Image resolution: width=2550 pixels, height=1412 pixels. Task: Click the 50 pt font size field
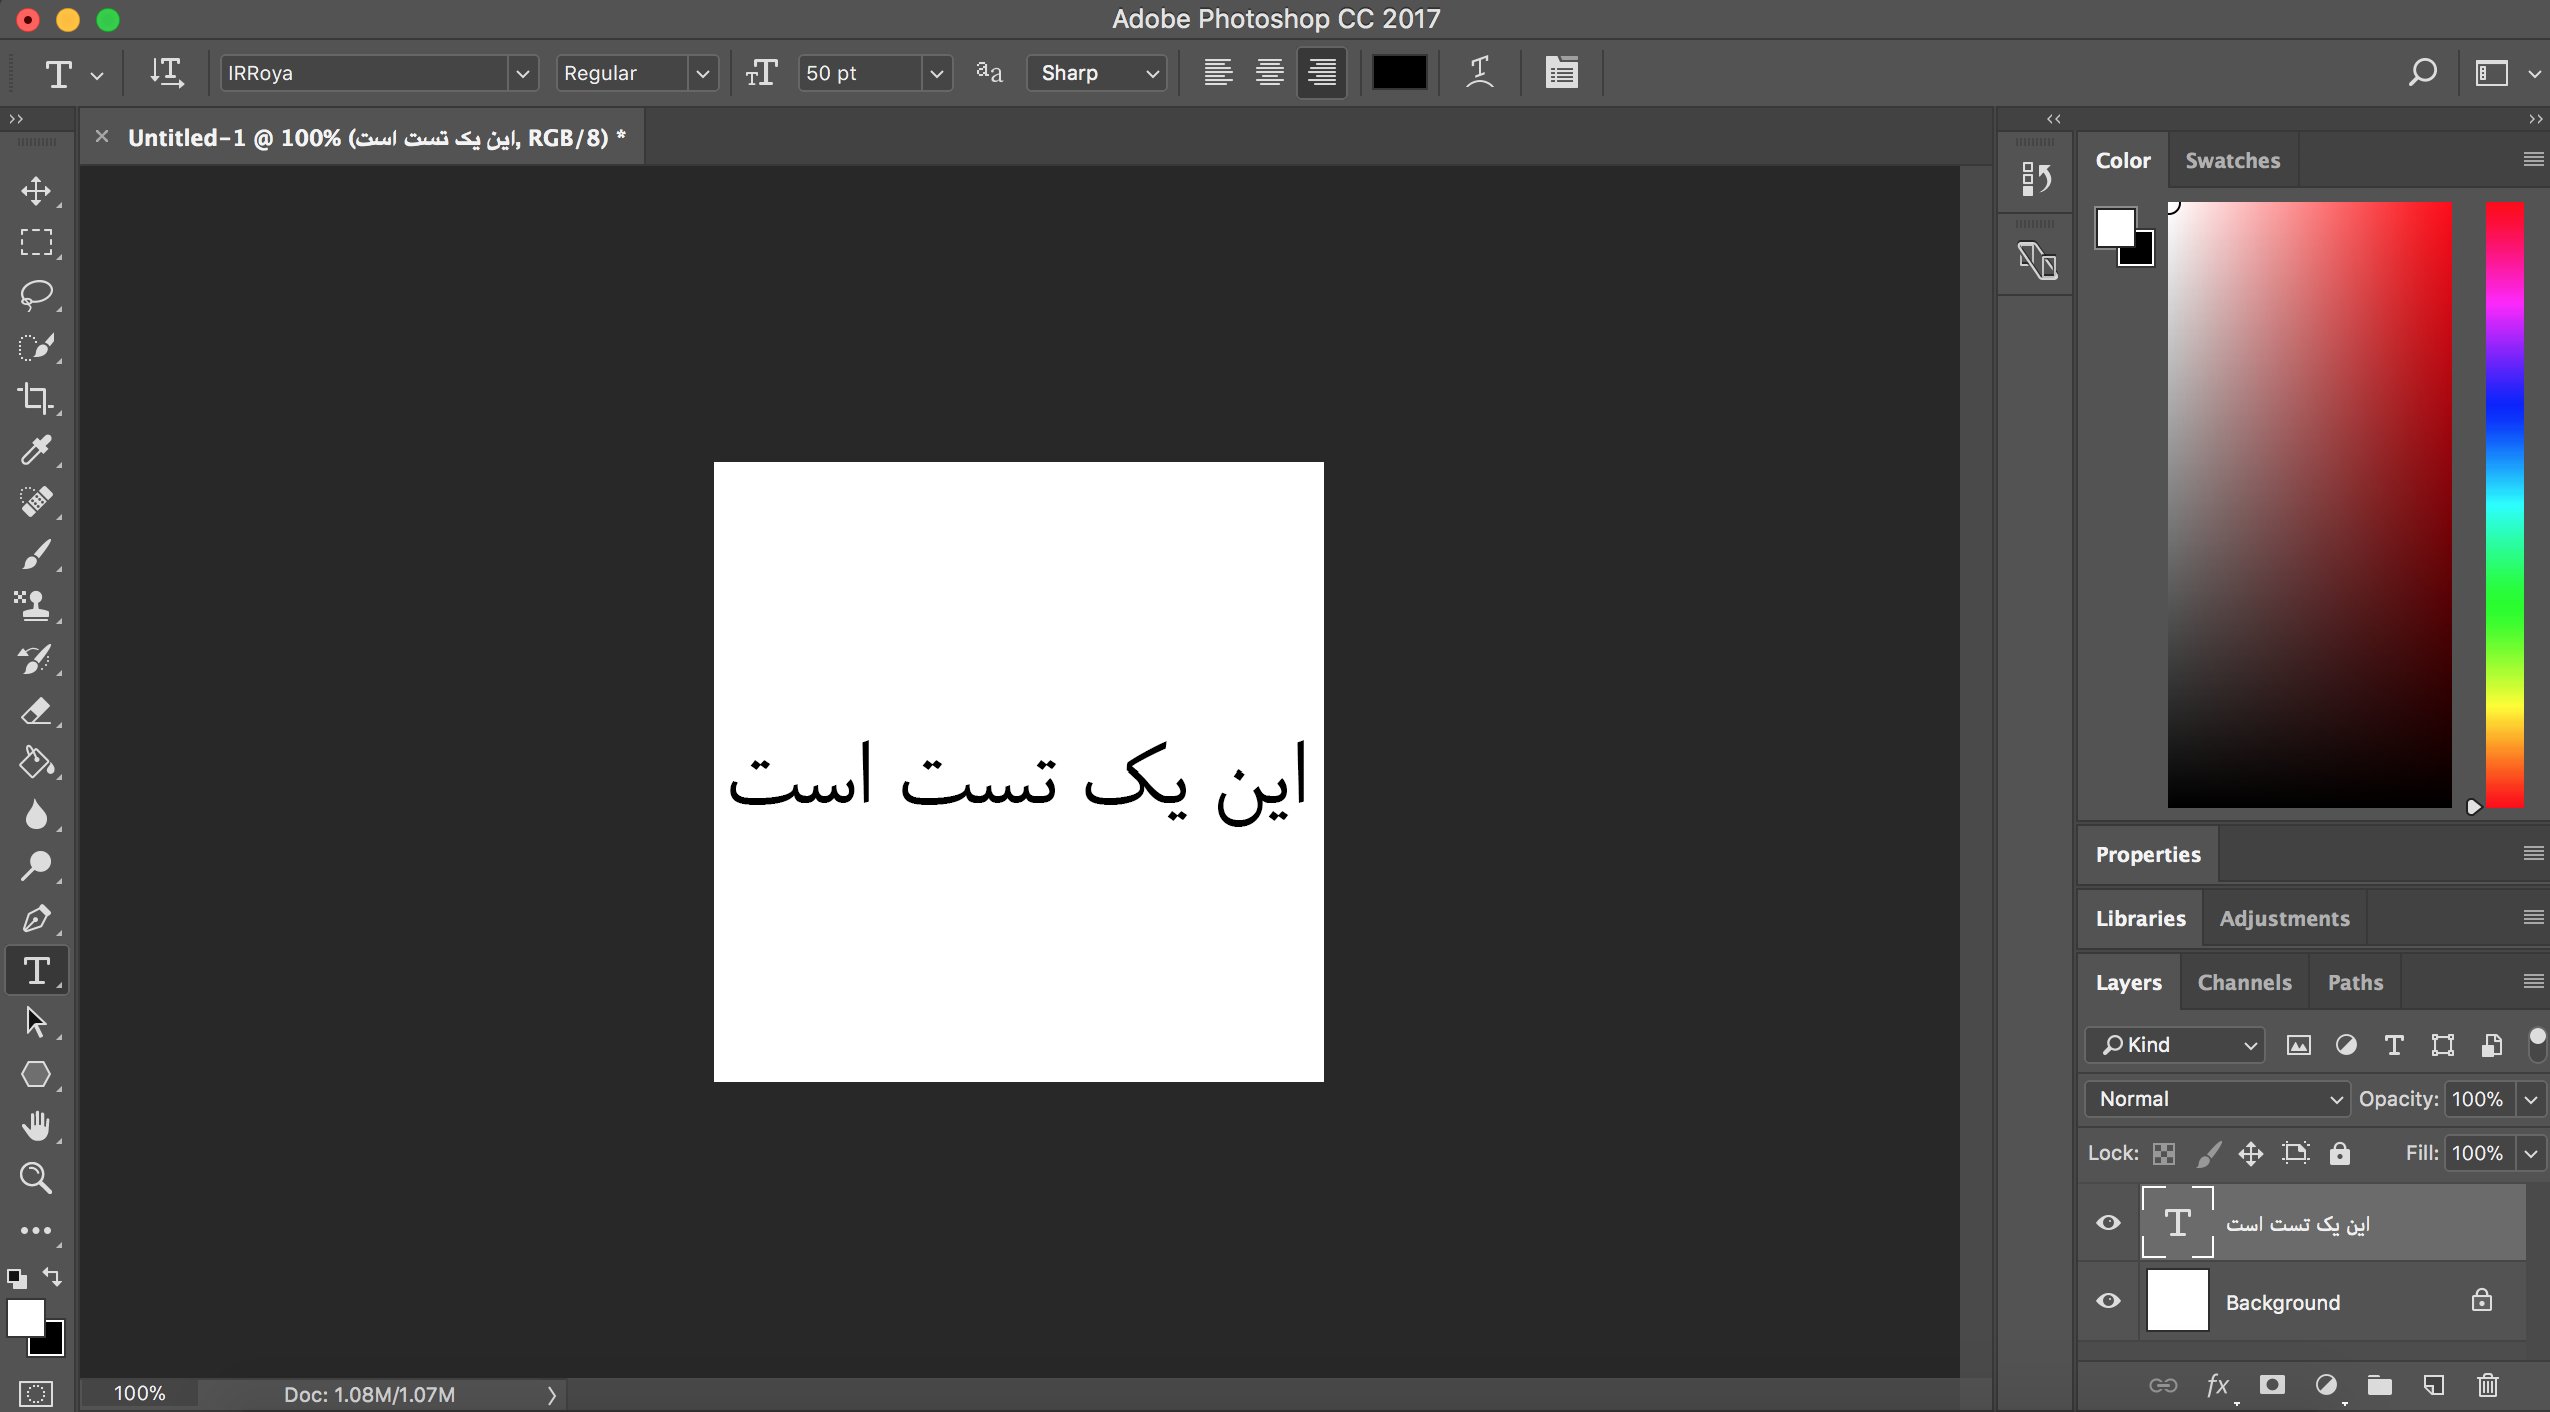pyautogui.click(x=859, y=73)
